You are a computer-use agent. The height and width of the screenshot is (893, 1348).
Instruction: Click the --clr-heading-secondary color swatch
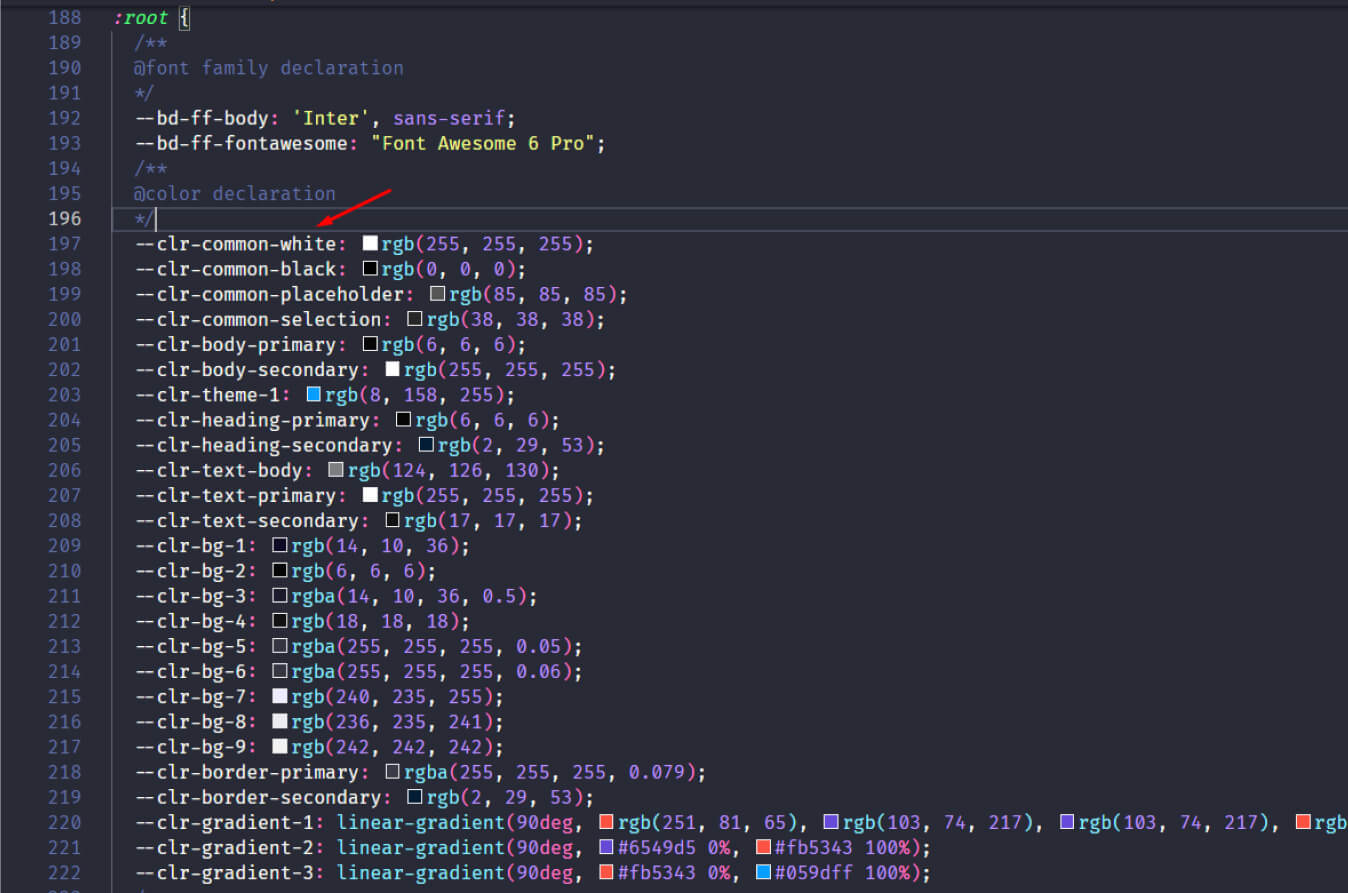426,445
